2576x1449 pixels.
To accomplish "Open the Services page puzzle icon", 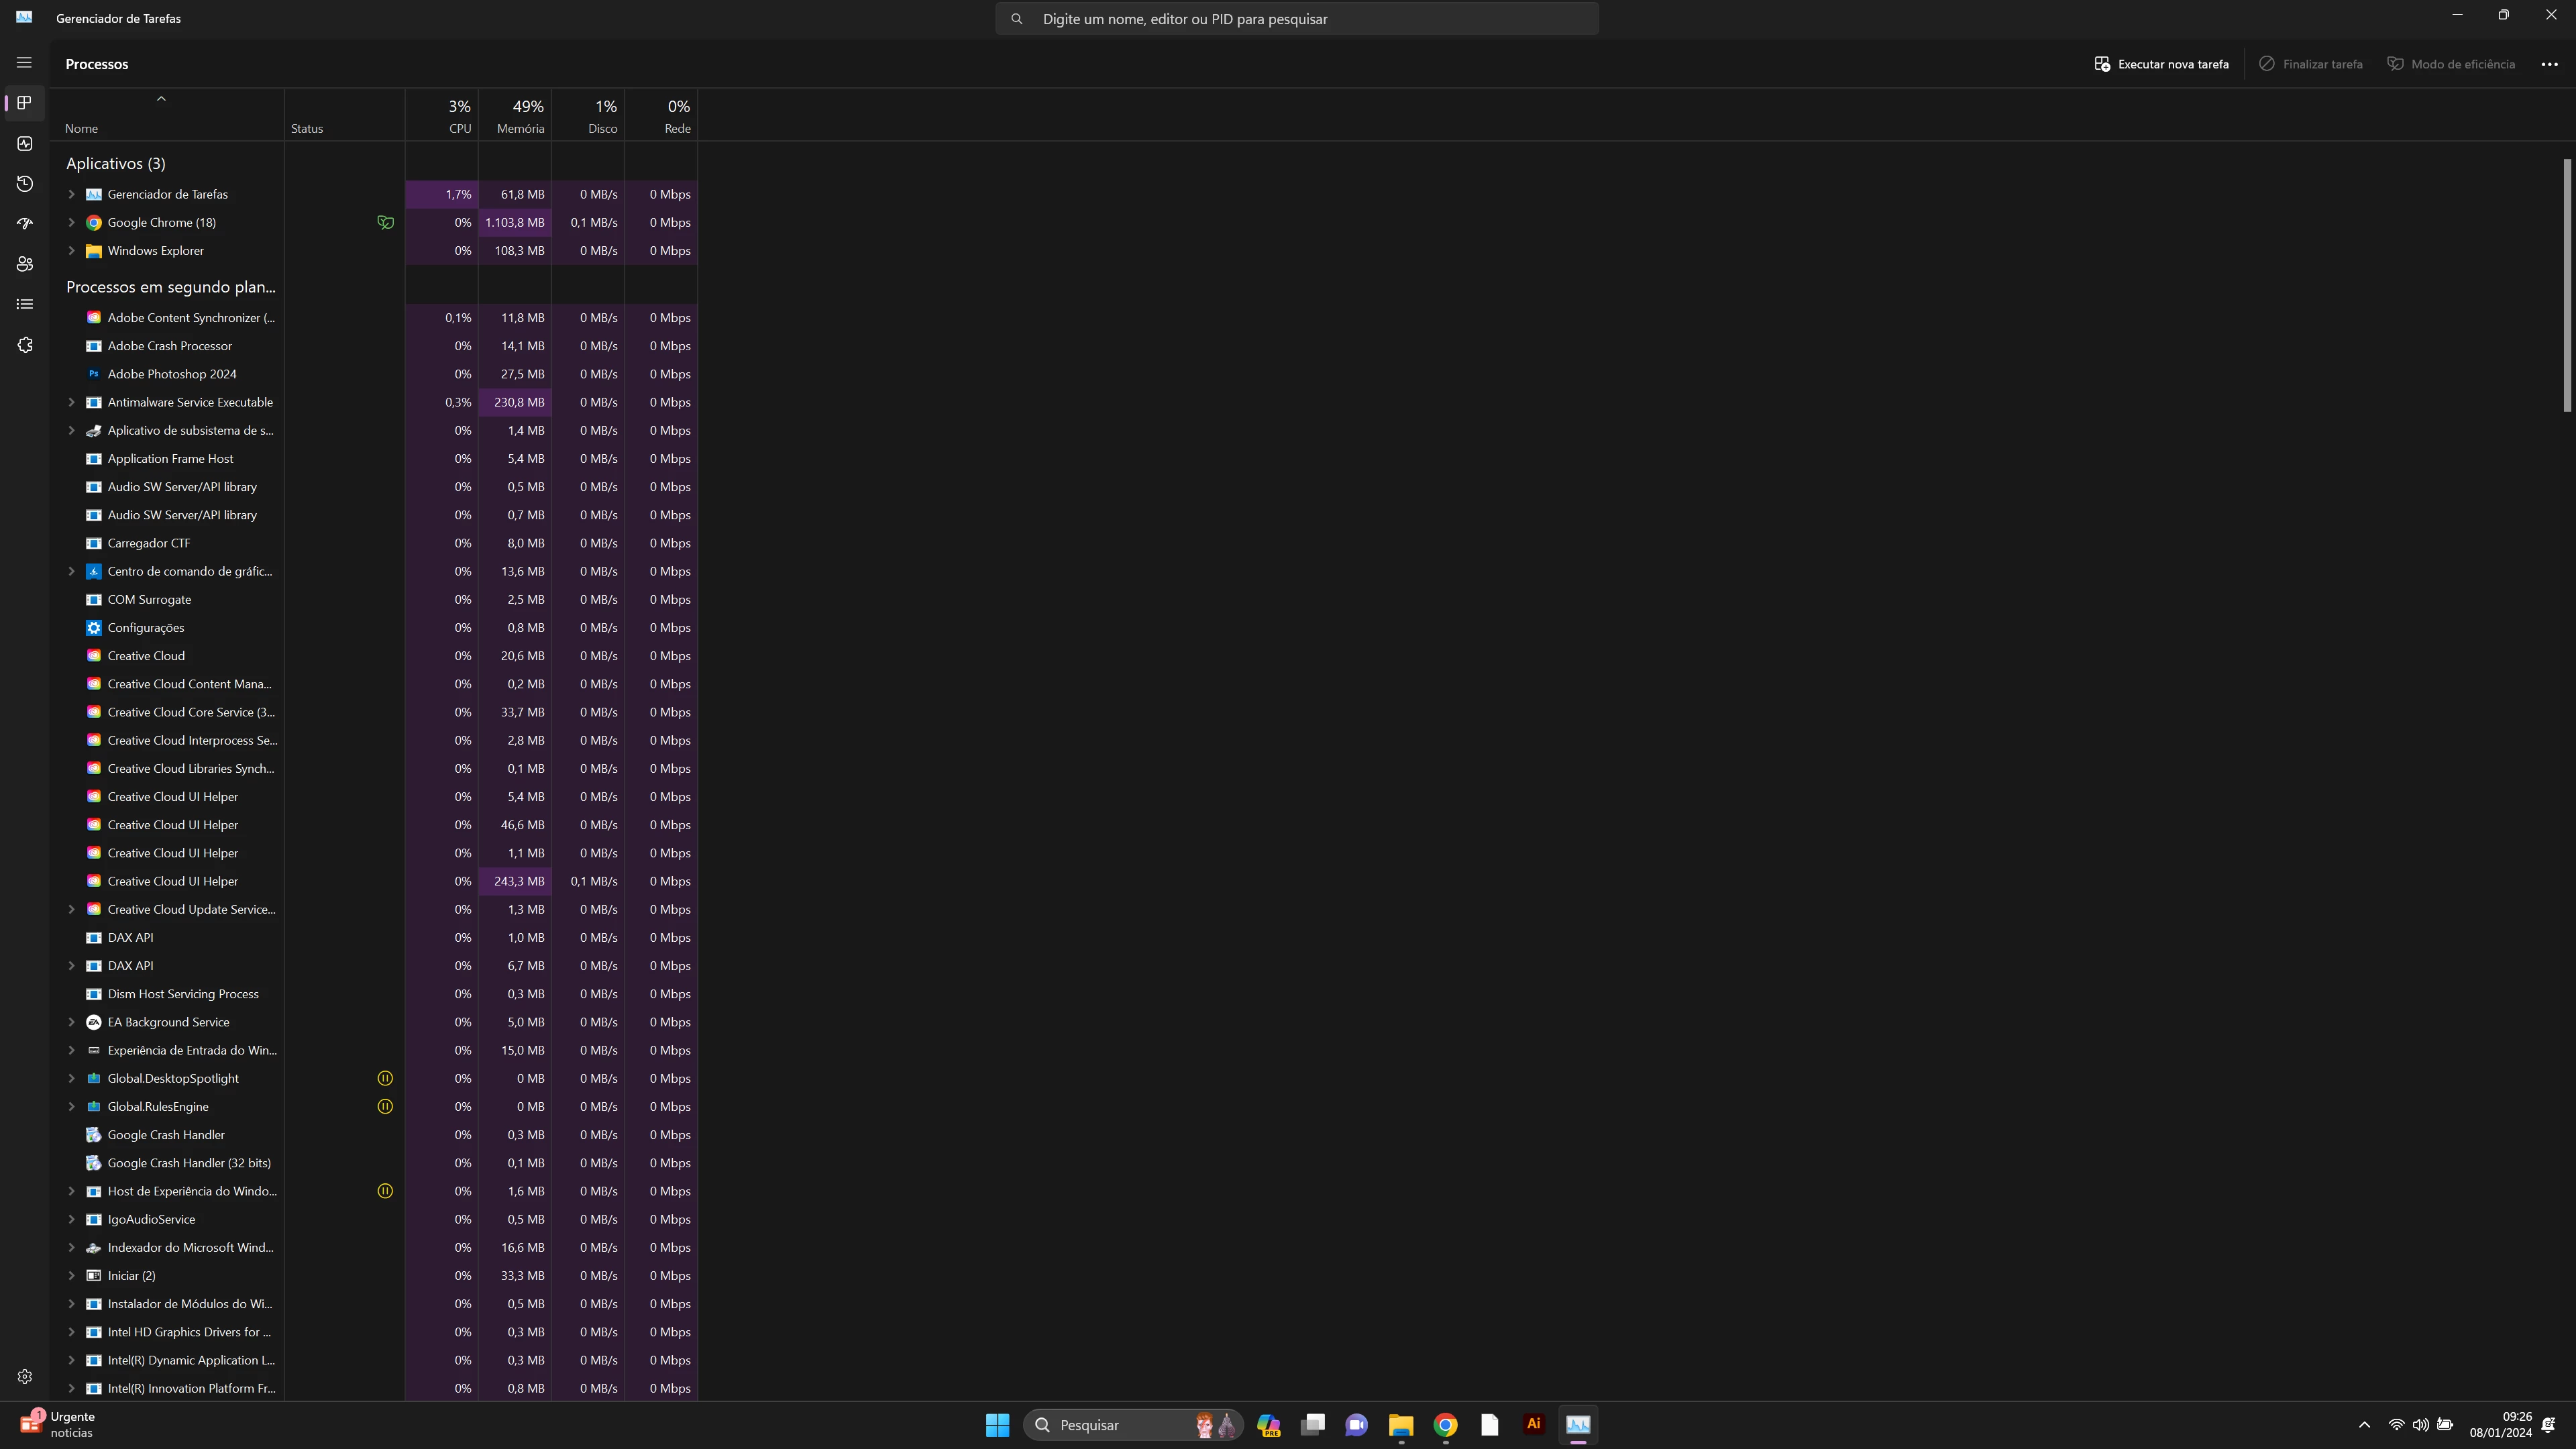I will pos(25,345).
